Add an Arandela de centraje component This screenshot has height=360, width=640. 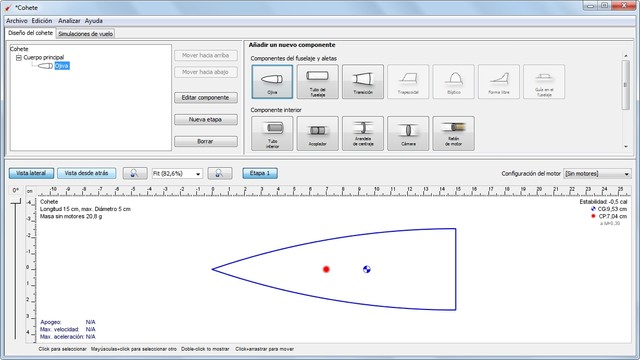[x=363, y=133]
